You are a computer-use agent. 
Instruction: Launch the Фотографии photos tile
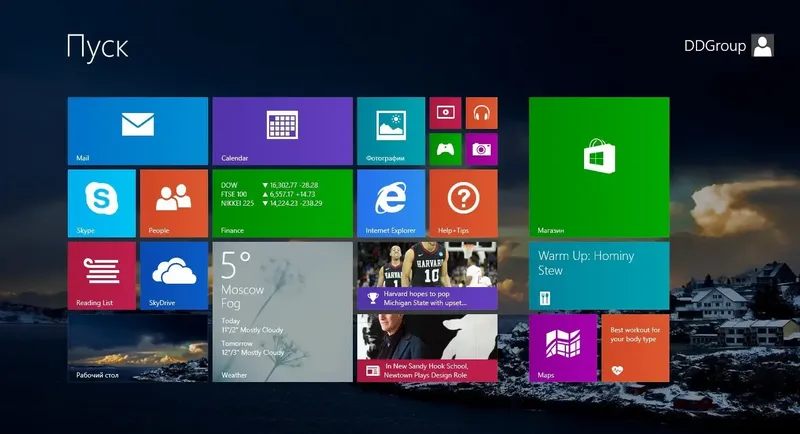pyautogui.click(x=391, y=131)
